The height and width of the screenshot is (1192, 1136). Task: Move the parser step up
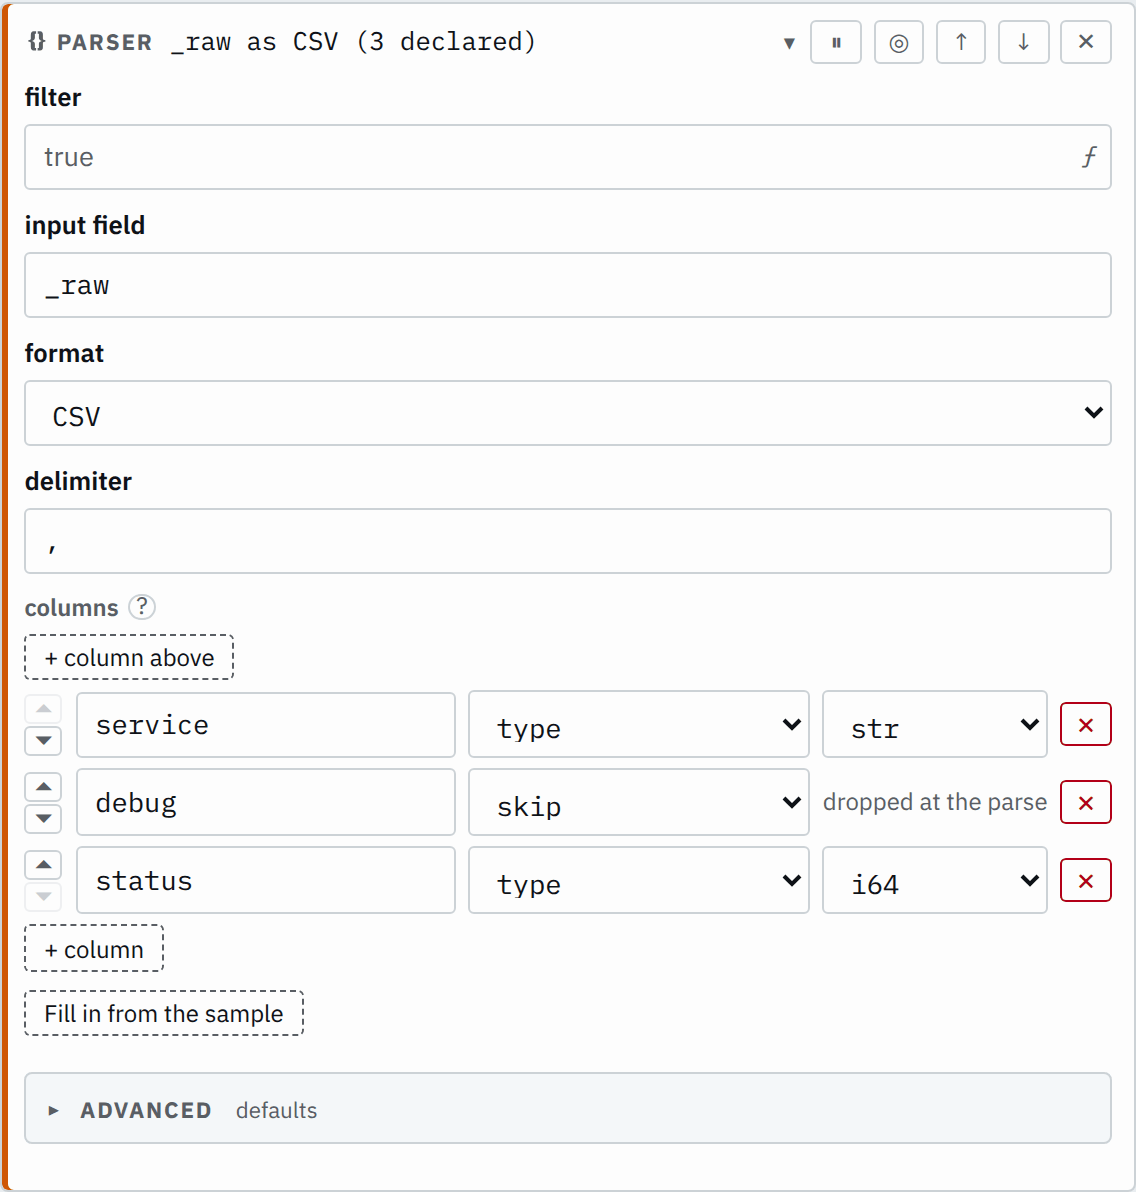[961, 43]
